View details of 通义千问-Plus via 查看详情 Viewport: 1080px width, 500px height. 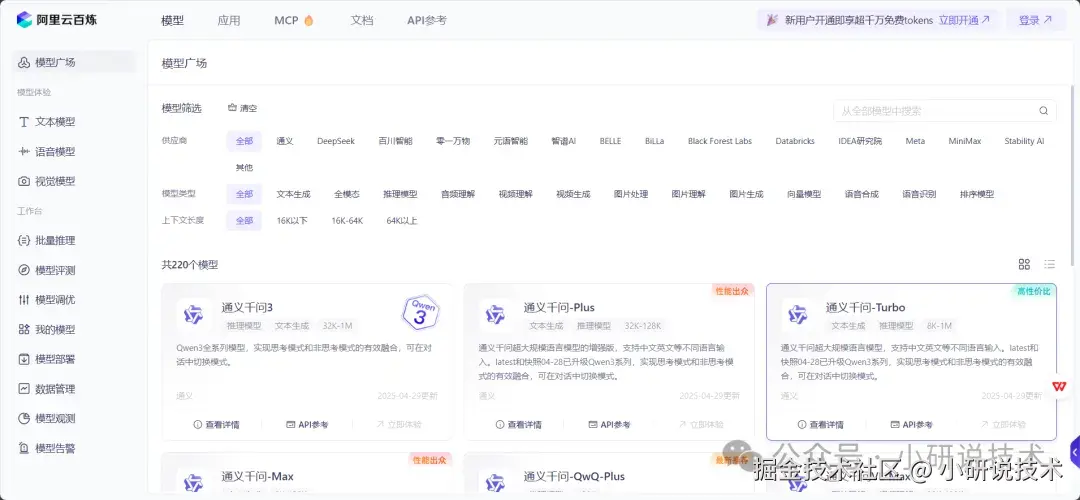(x=519, y=424)
